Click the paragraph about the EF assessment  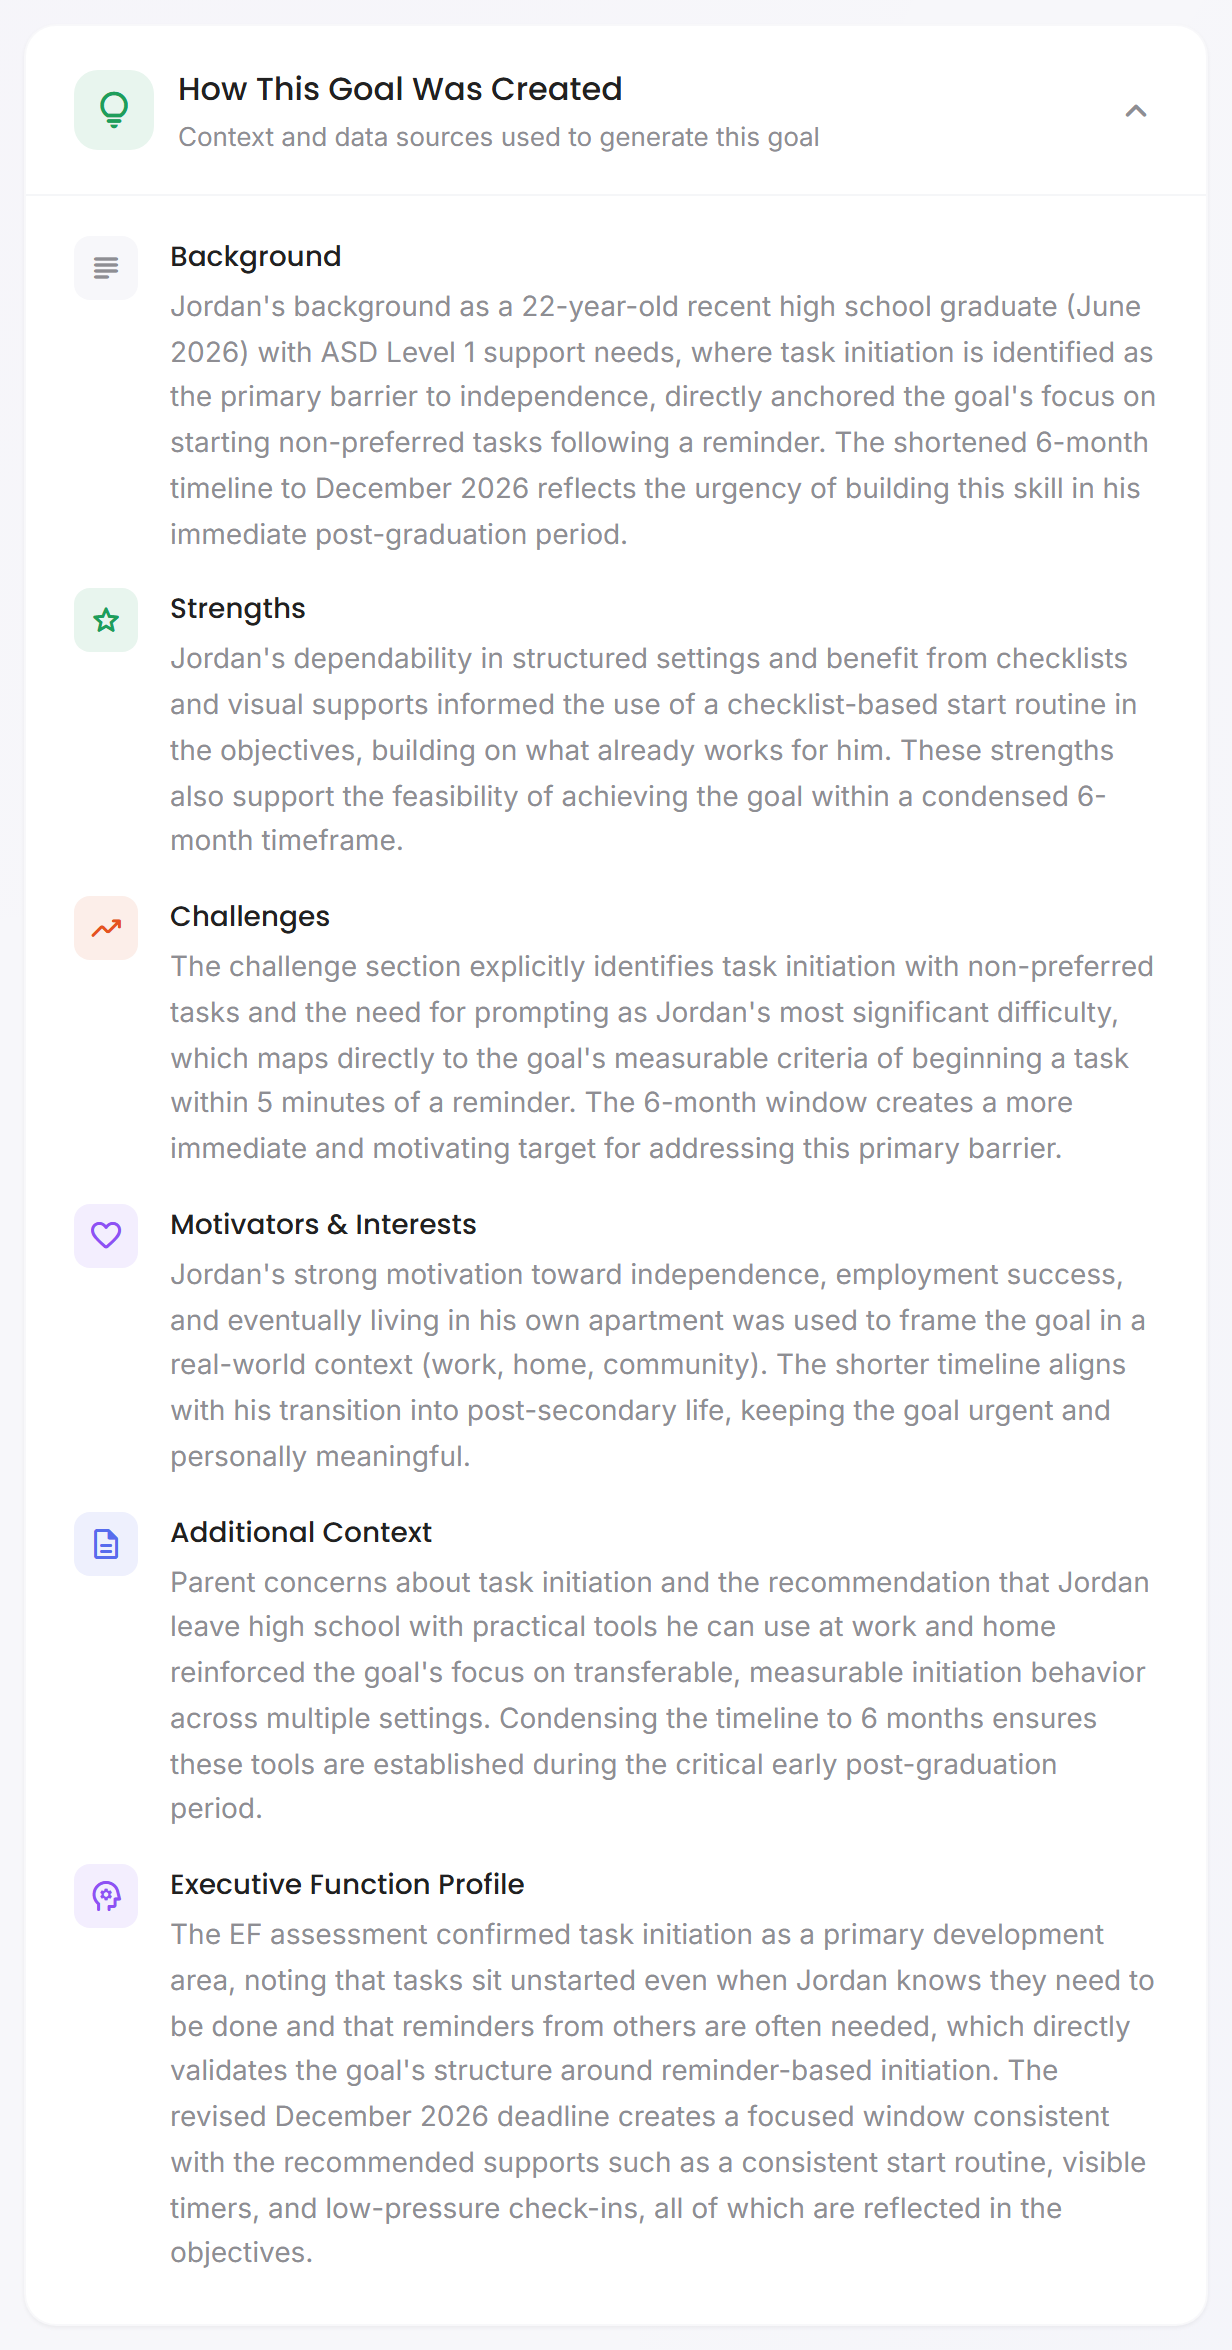(x=663, y=2093)
